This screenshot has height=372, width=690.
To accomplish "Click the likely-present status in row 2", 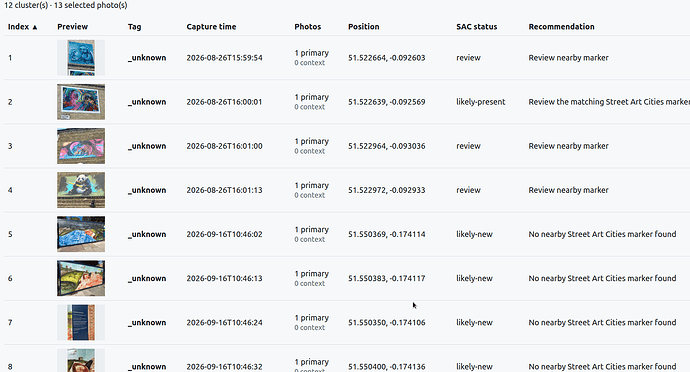I will [481, 102].
